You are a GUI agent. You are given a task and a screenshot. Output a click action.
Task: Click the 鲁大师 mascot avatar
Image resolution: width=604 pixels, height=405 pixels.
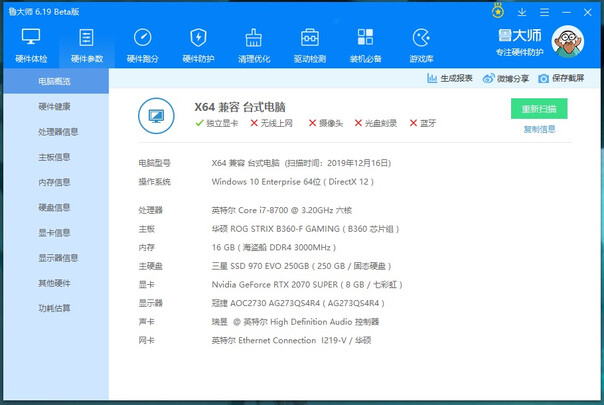pyautogui.click(x=567, y=42)
